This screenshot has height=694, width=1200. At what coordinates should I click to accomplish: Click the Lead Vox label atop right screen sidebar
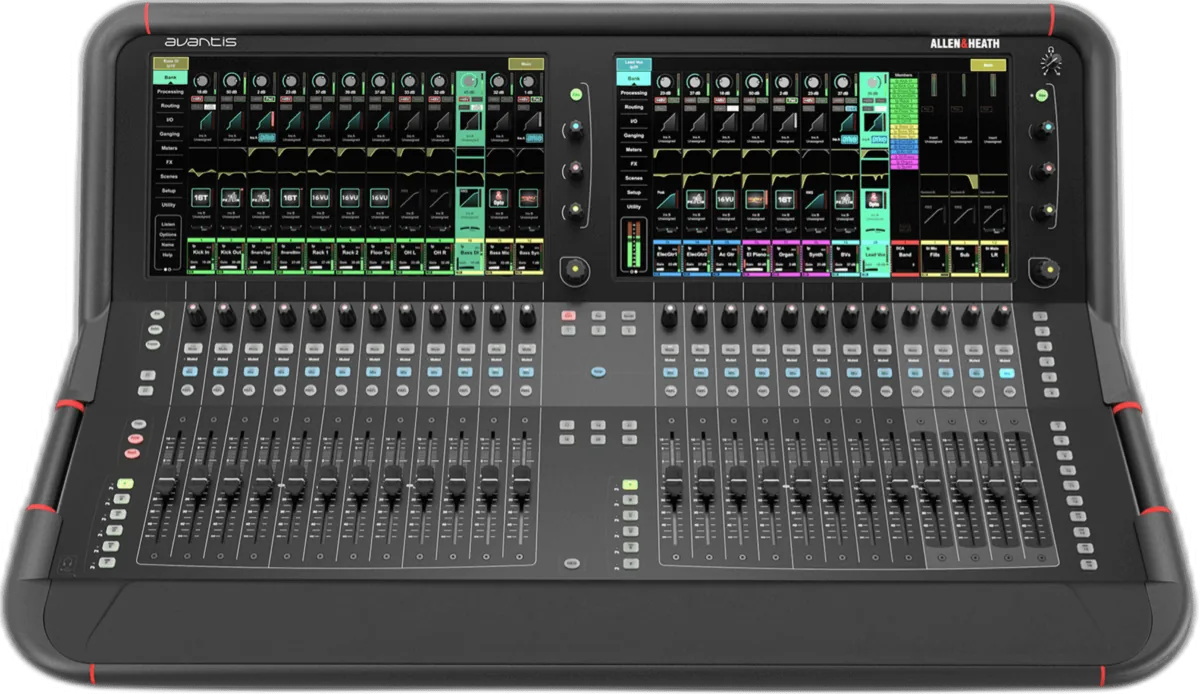point(634,63)
